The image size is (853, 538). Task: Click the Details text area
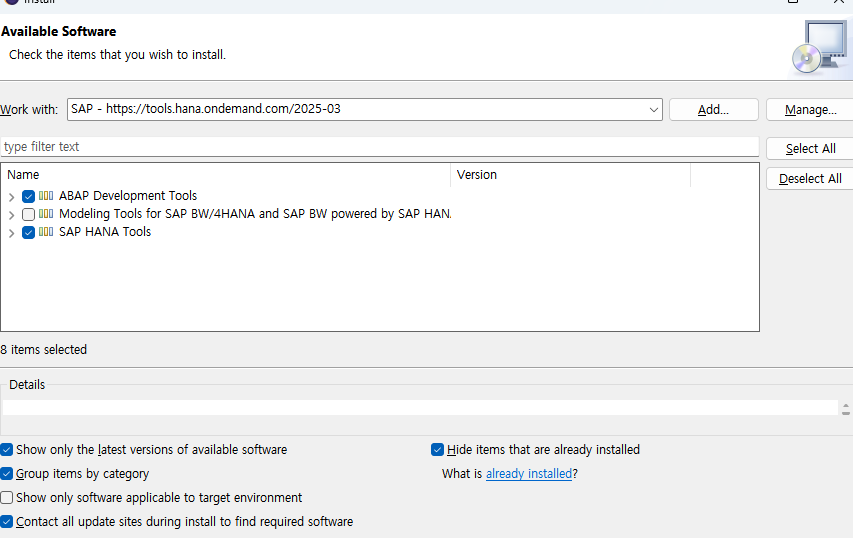pos(420,407)
